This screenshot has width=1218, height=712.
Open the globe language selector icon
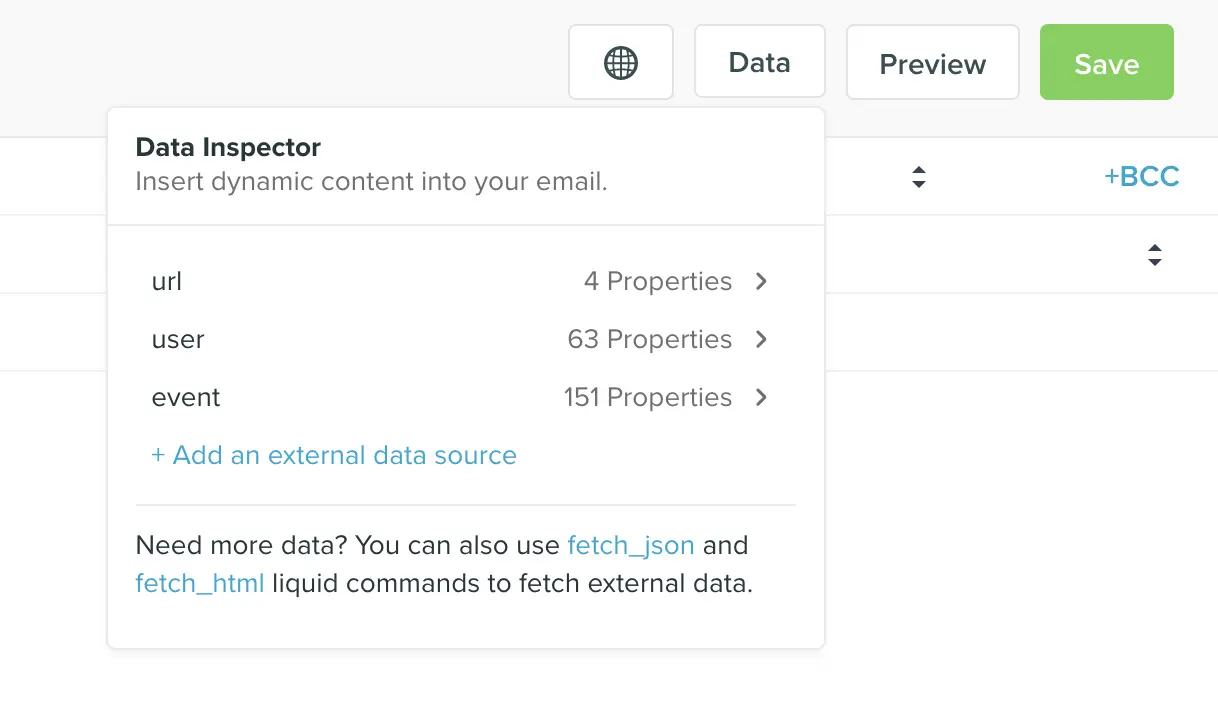(621, 62)
